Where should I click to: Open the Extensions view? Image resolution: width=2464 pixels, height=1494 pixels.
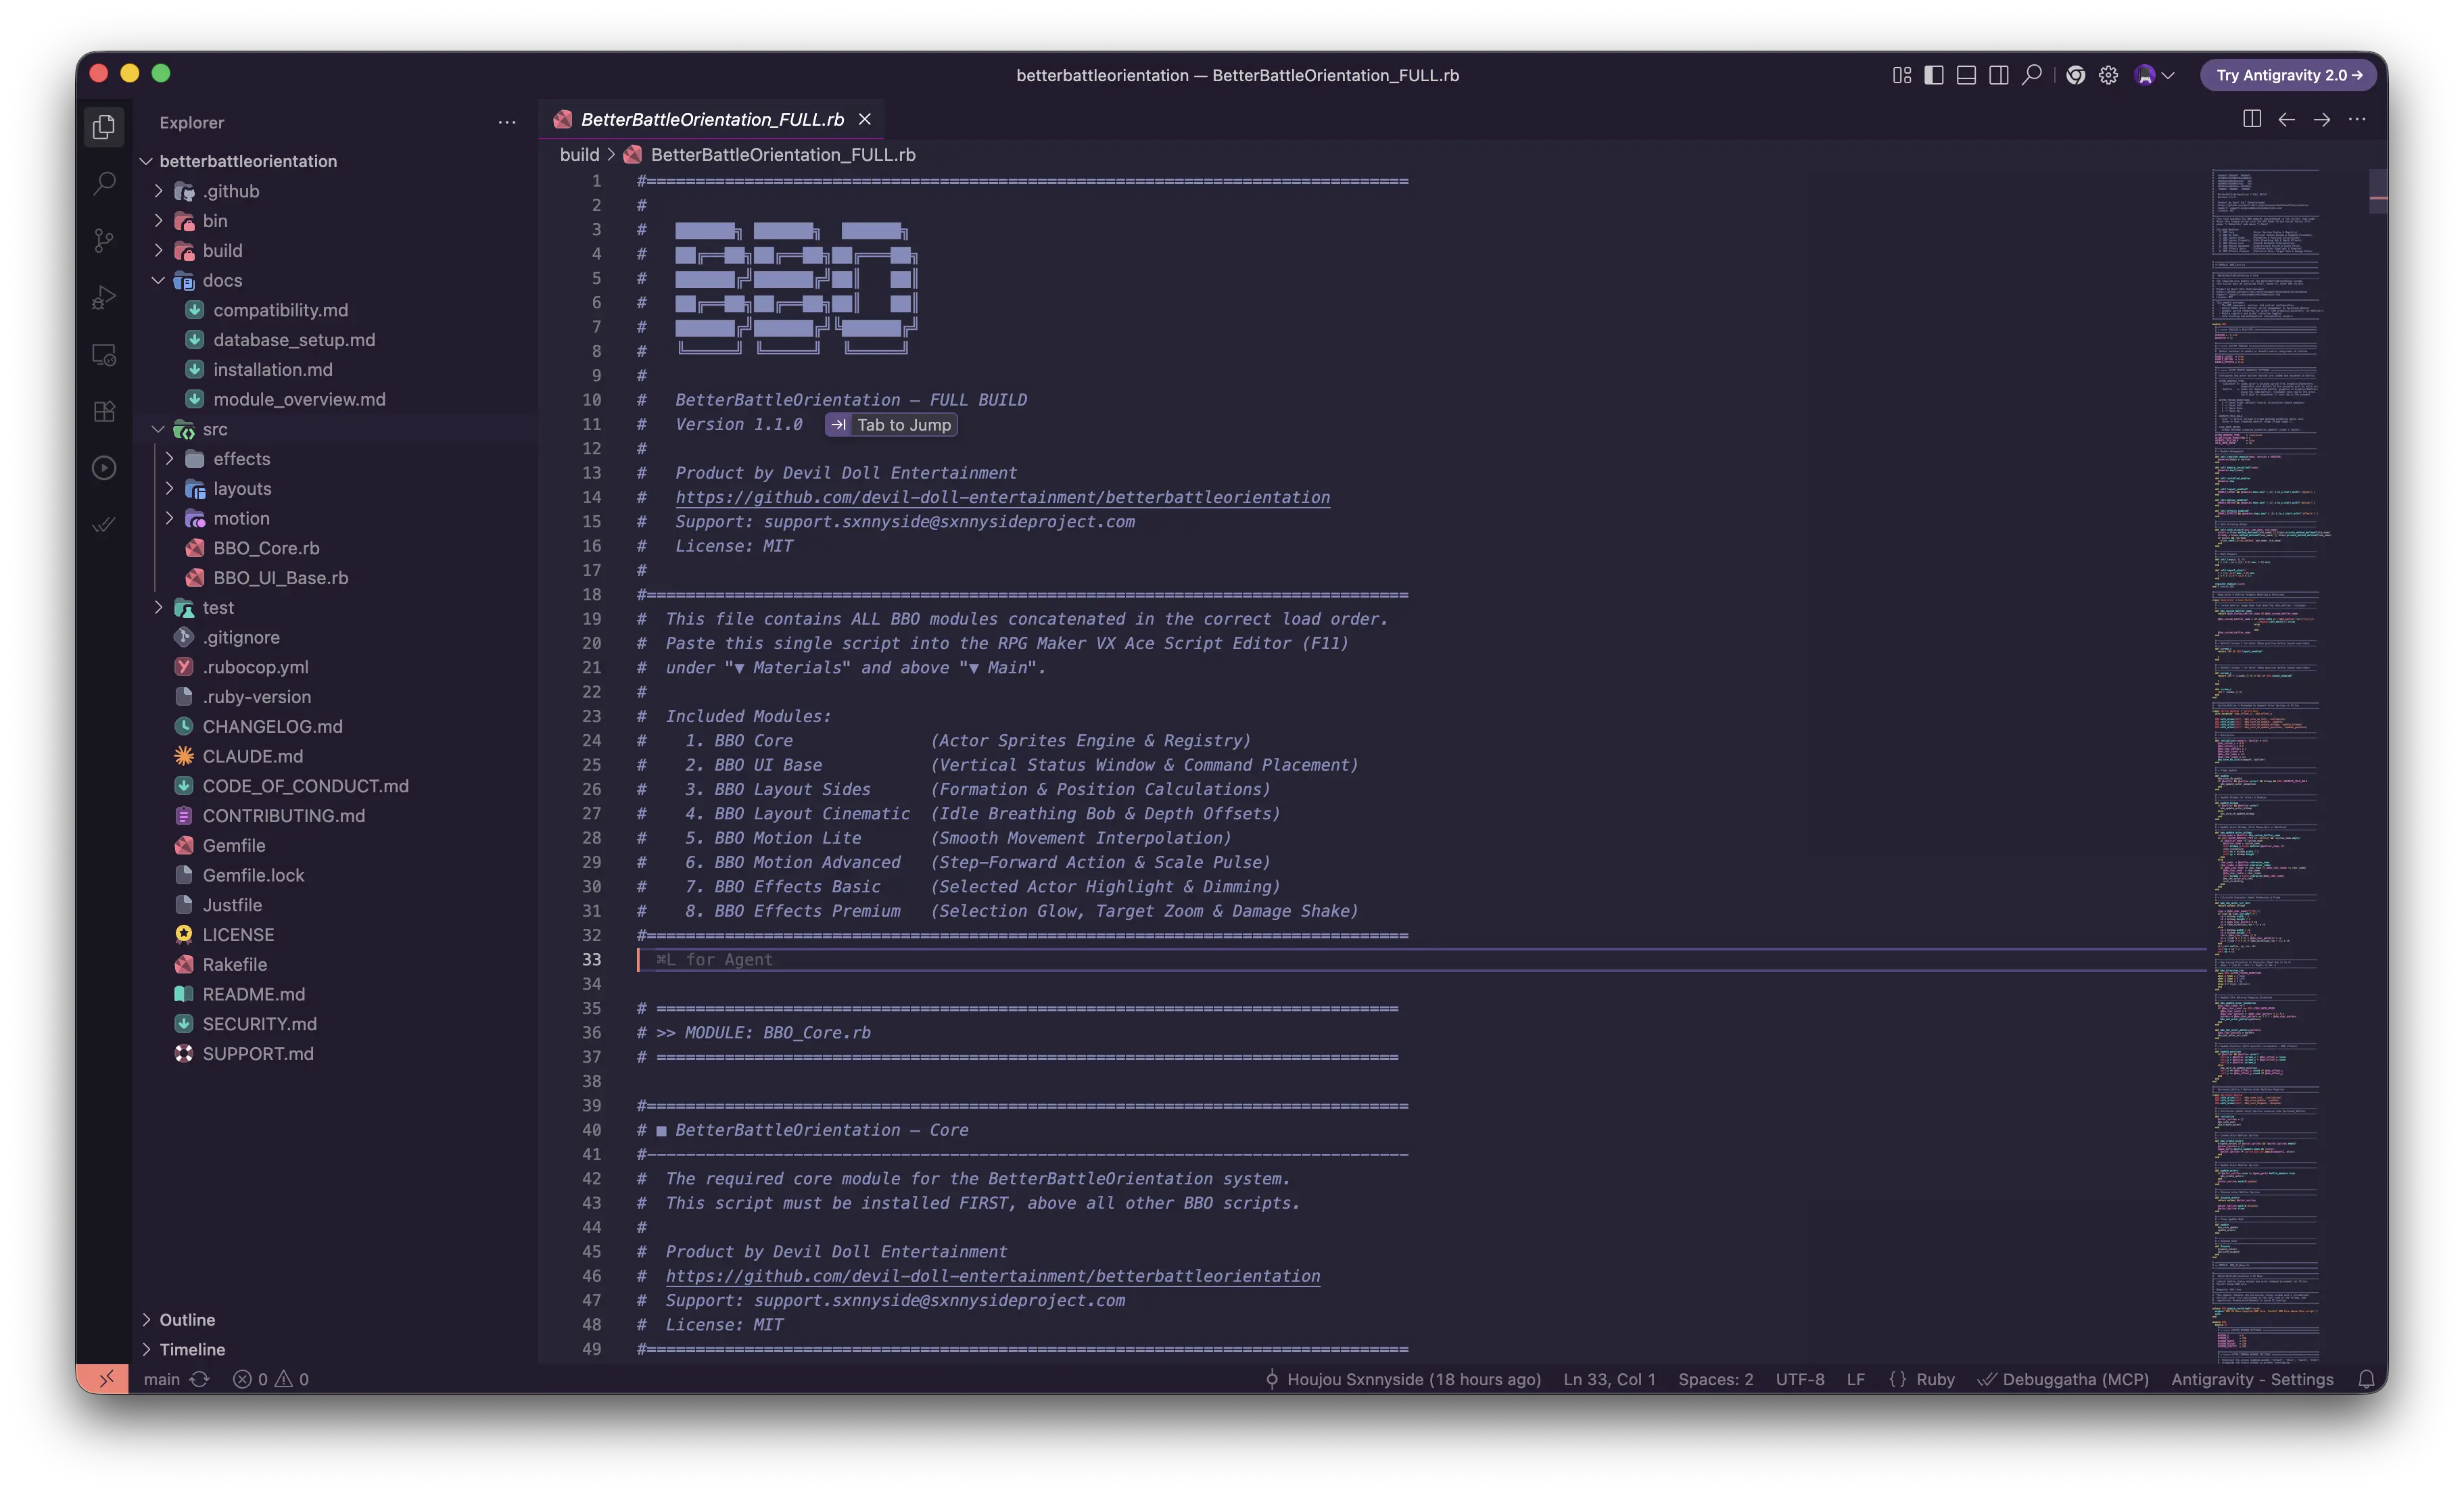click(x=104, y=411)
